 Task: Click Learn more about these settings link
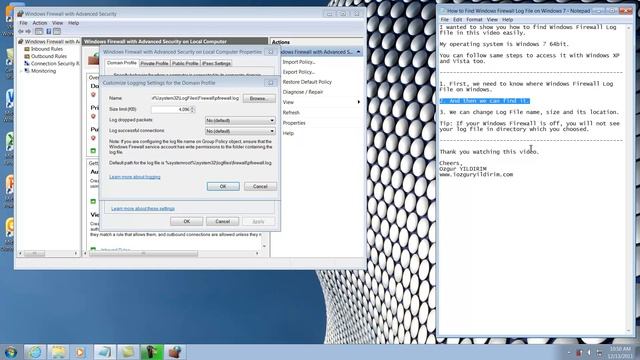click(x=143, y=209)
